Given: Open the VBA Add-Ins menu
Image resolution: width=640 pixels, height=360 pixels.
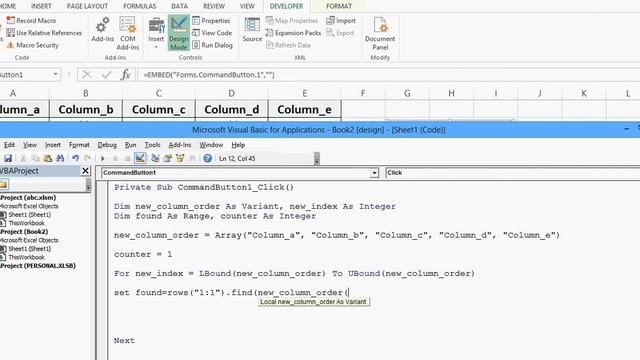Looking at the screenshot, I should pos(180,145).
